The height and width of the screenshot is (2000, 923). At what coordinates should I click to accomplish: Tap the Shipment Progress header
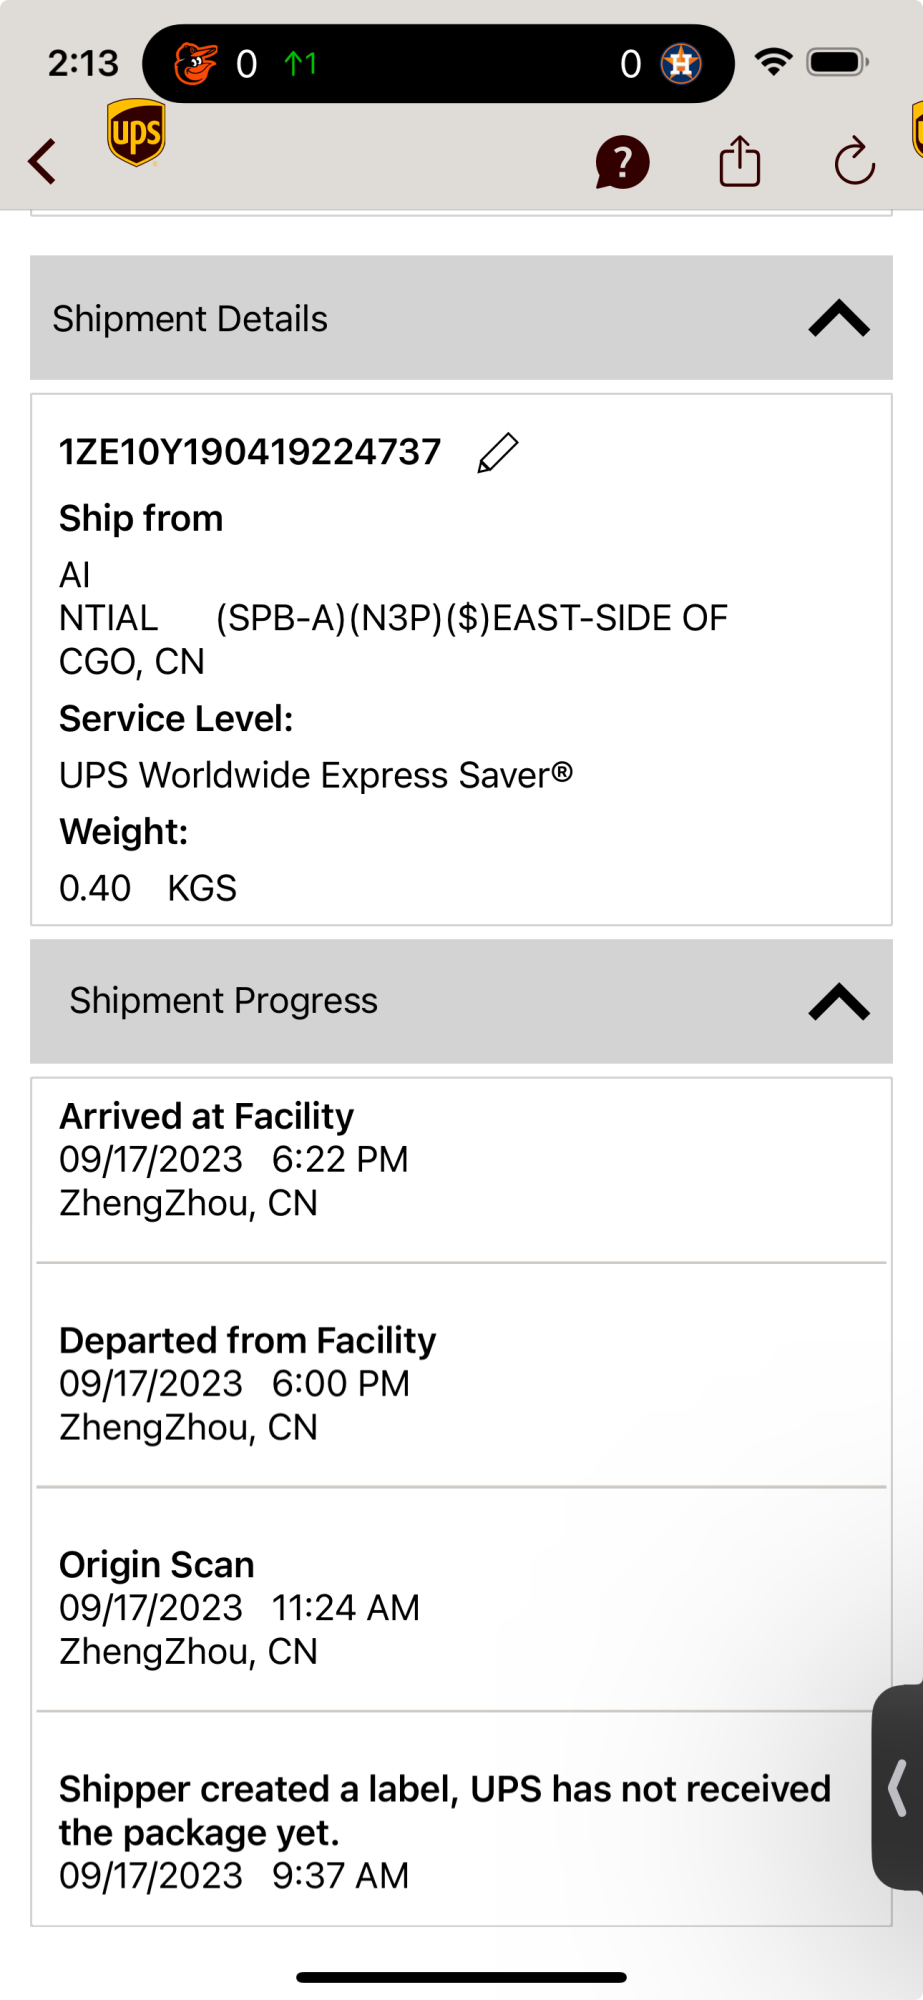click(223, 1001)
